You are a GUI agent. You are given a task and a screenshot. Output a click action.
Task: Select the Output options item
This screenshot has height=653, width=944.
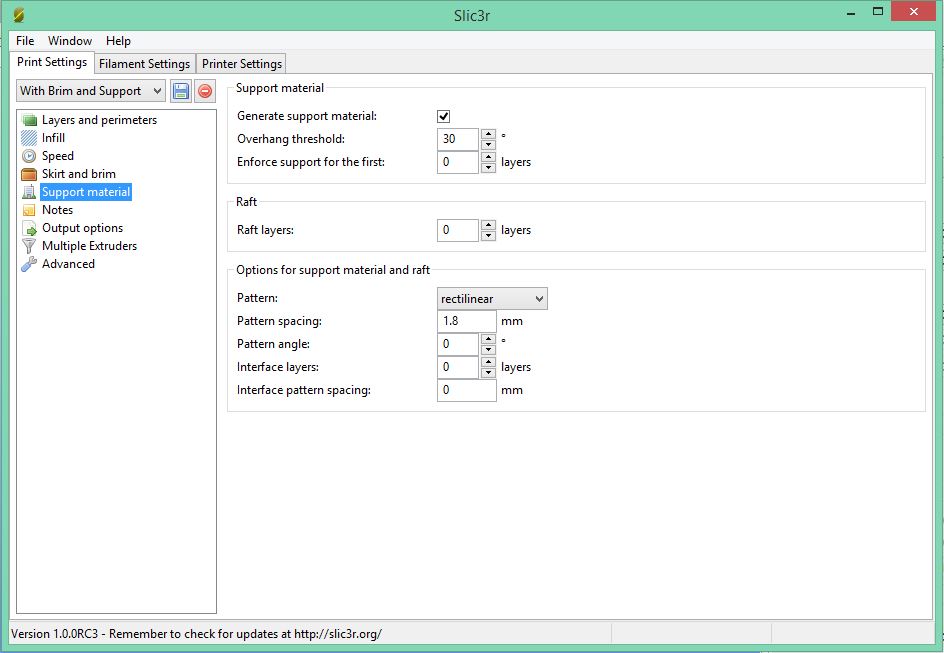click(x=82, y=228)
